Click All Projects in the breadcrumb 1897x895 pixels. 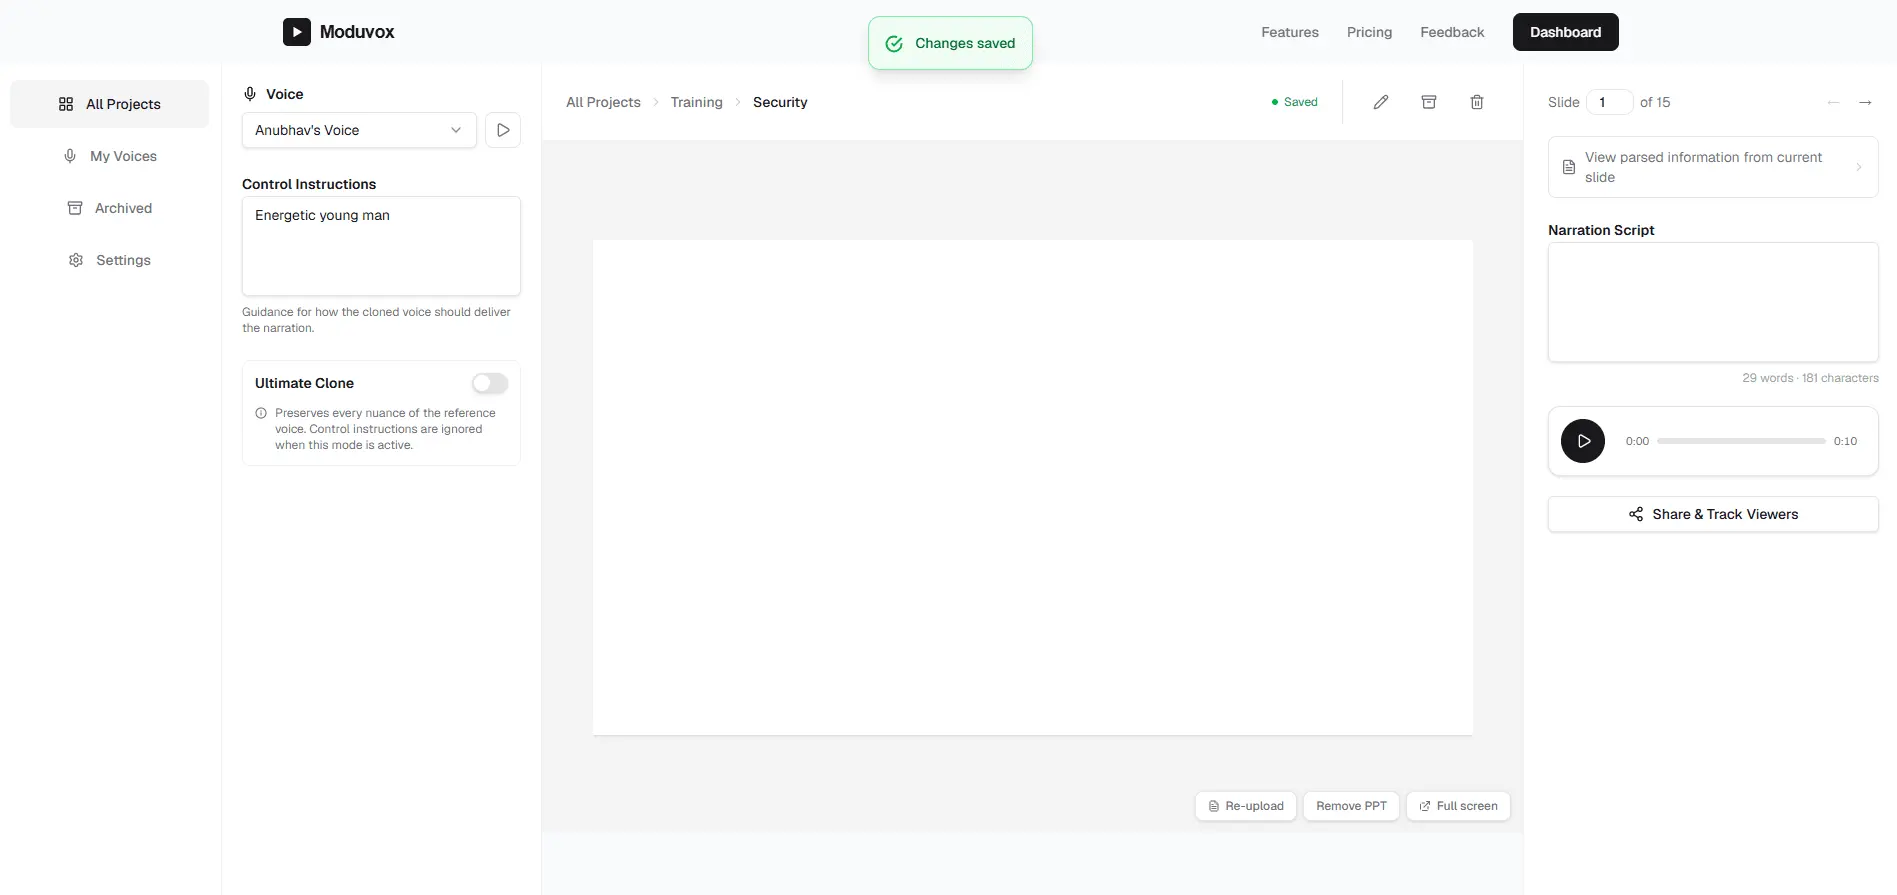click(x=603, y=102)
